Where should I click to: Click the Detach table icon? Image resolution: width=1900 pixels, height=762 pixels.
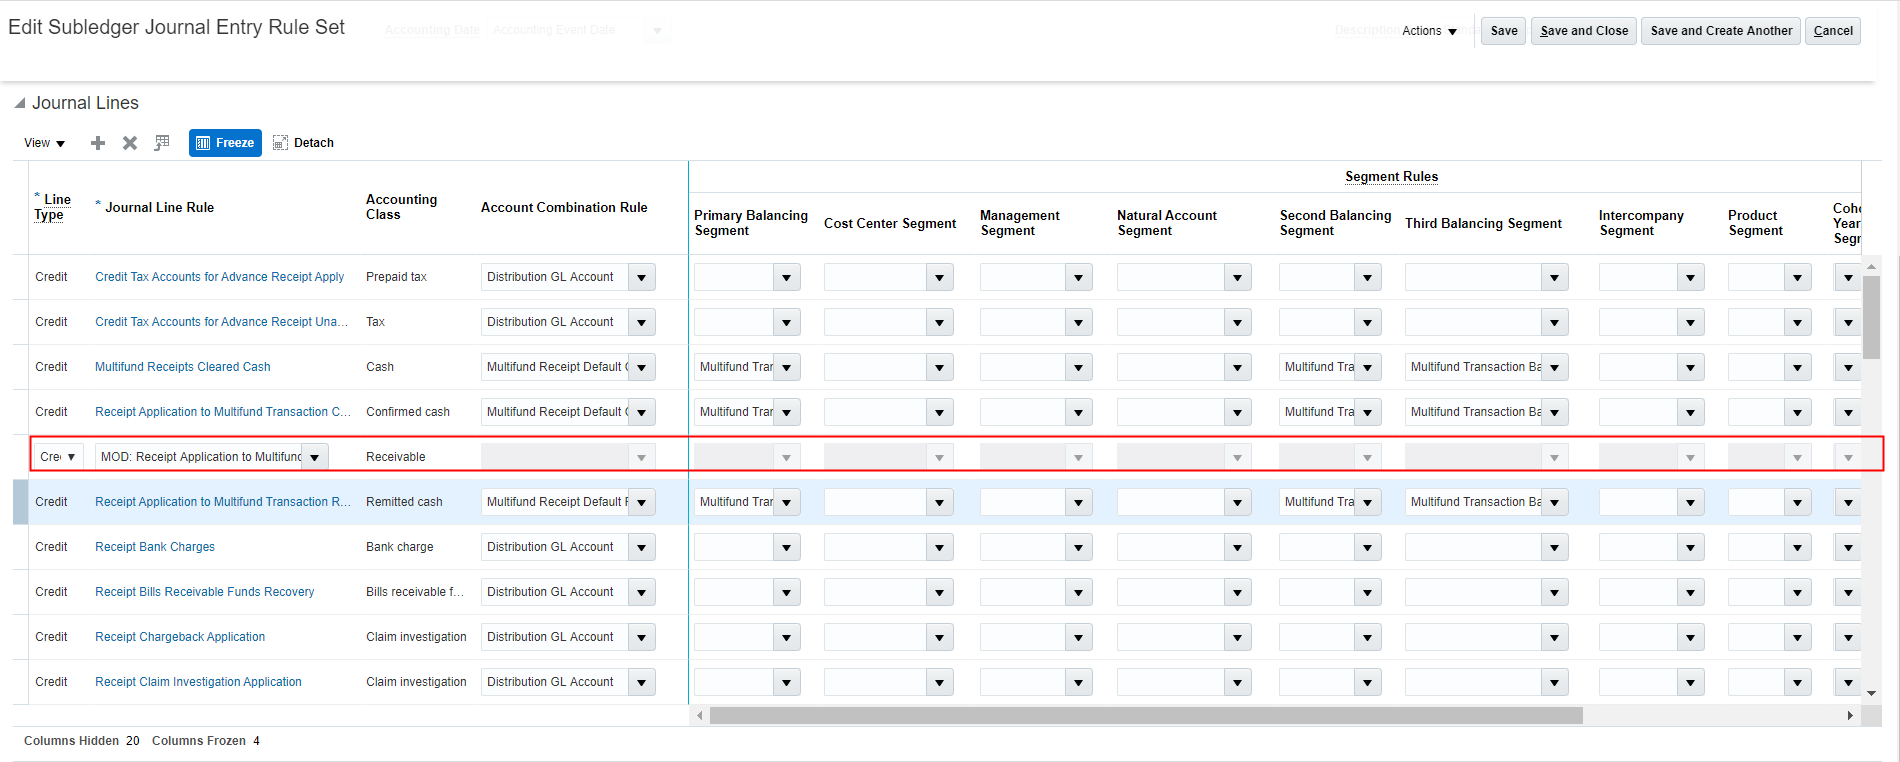[303, 143]
